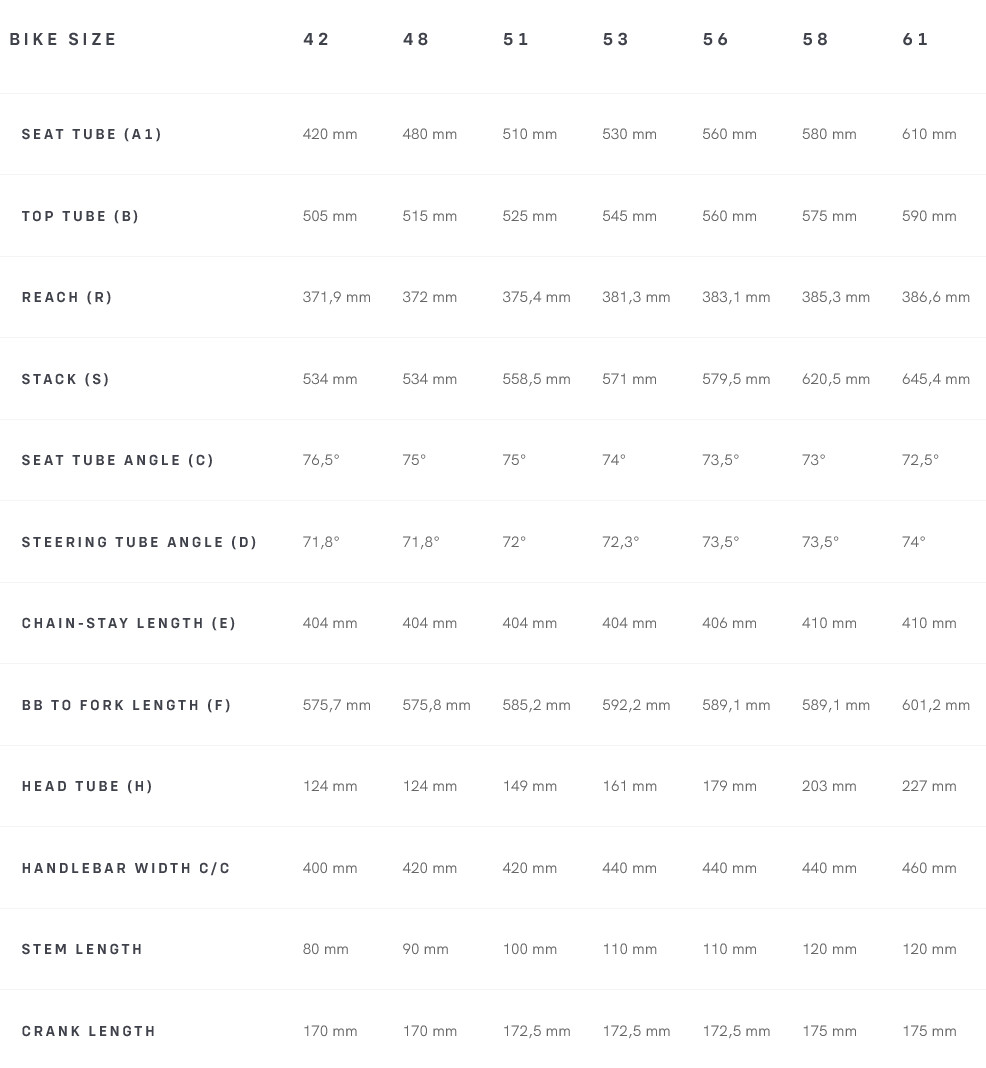The image size is (986, 1068).
Task: Click the STEERING TUBE ANGLE (D) label
Action: [x=140, y=542]
